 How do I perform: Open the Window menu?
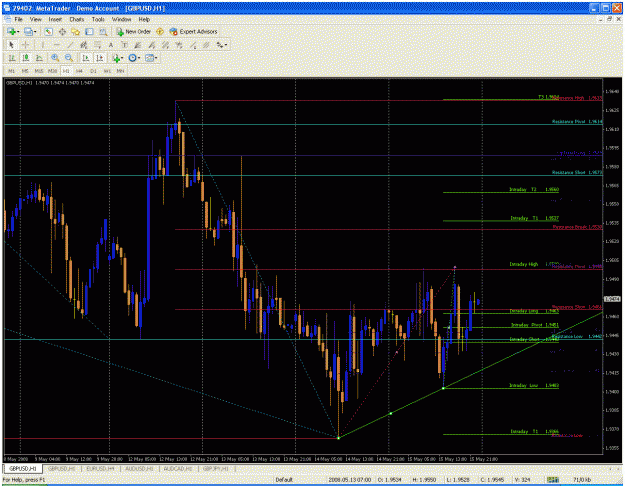pos(121,19)
